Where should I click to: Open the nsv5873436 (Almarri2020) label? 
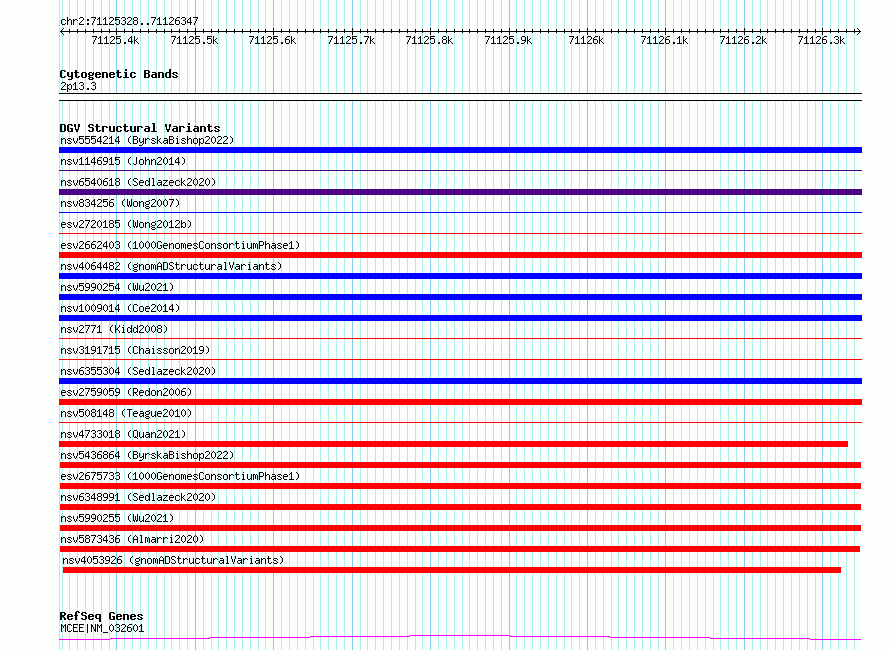click(132, 539)
